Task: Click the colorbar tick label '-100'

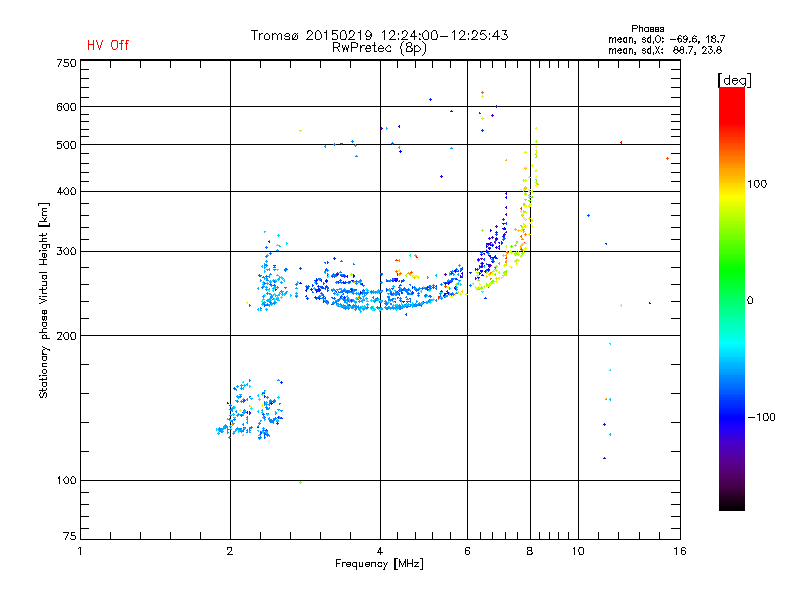Action: click(761, 417)
